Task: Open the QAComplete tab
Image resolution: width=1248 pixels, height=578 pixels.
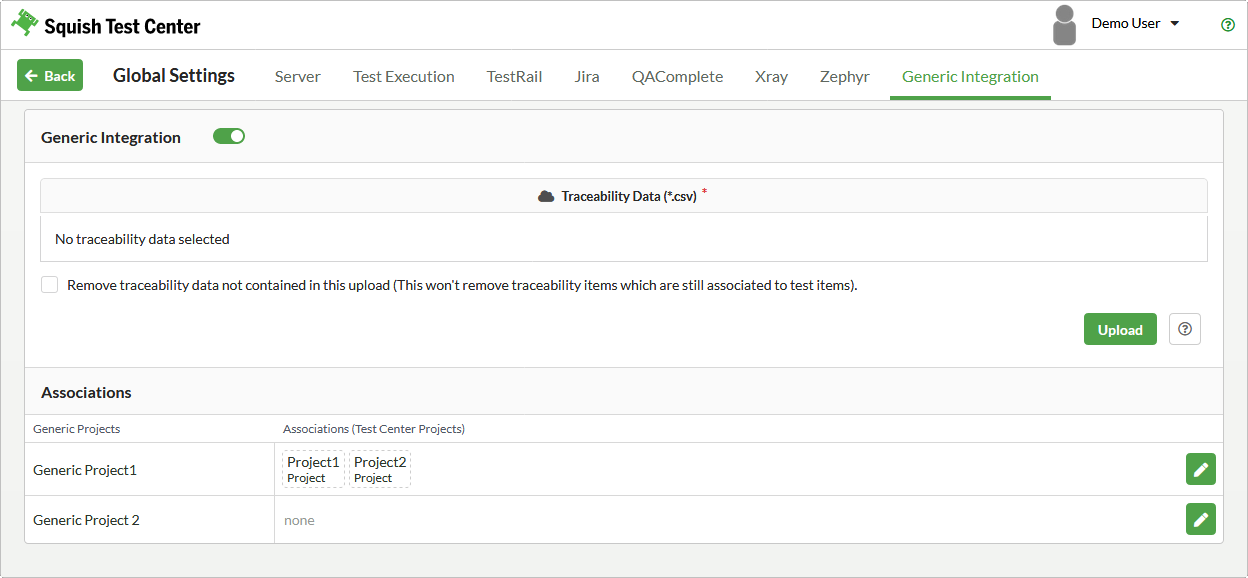Action: [677, 77]
